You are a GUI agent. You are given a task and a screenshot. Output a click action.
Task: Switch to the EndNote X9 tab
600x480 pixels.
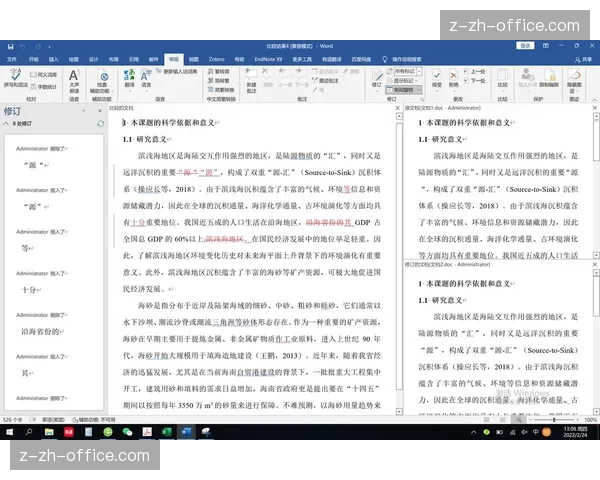[x=268, y=59]
